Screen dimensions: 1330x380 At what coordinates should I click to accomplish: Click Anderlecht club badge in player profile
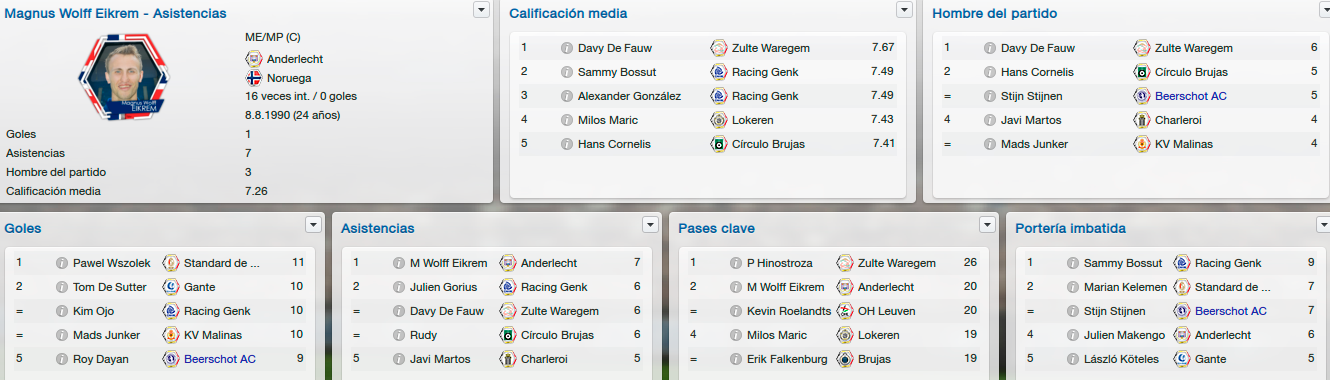[x=254, y=59]
